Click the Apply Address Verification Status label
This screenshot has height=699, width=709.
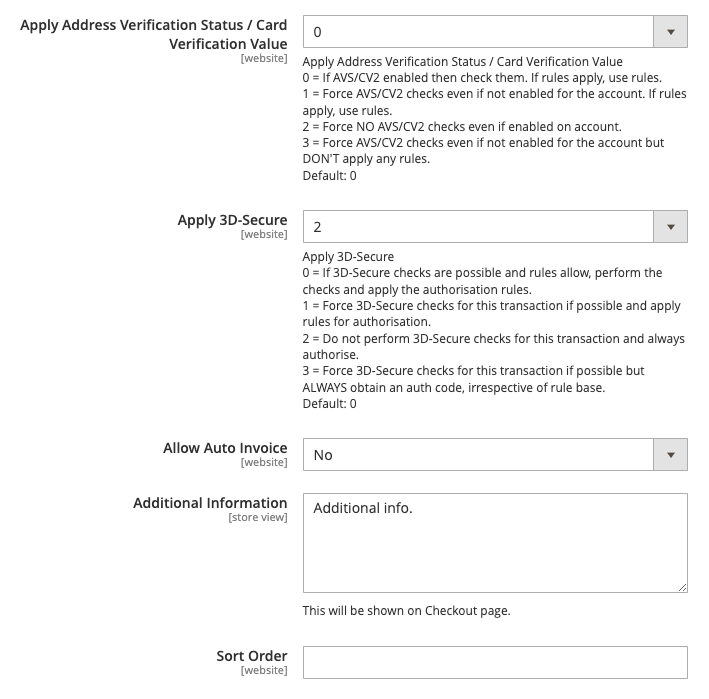pyautogui.click(x=154, y=34)
